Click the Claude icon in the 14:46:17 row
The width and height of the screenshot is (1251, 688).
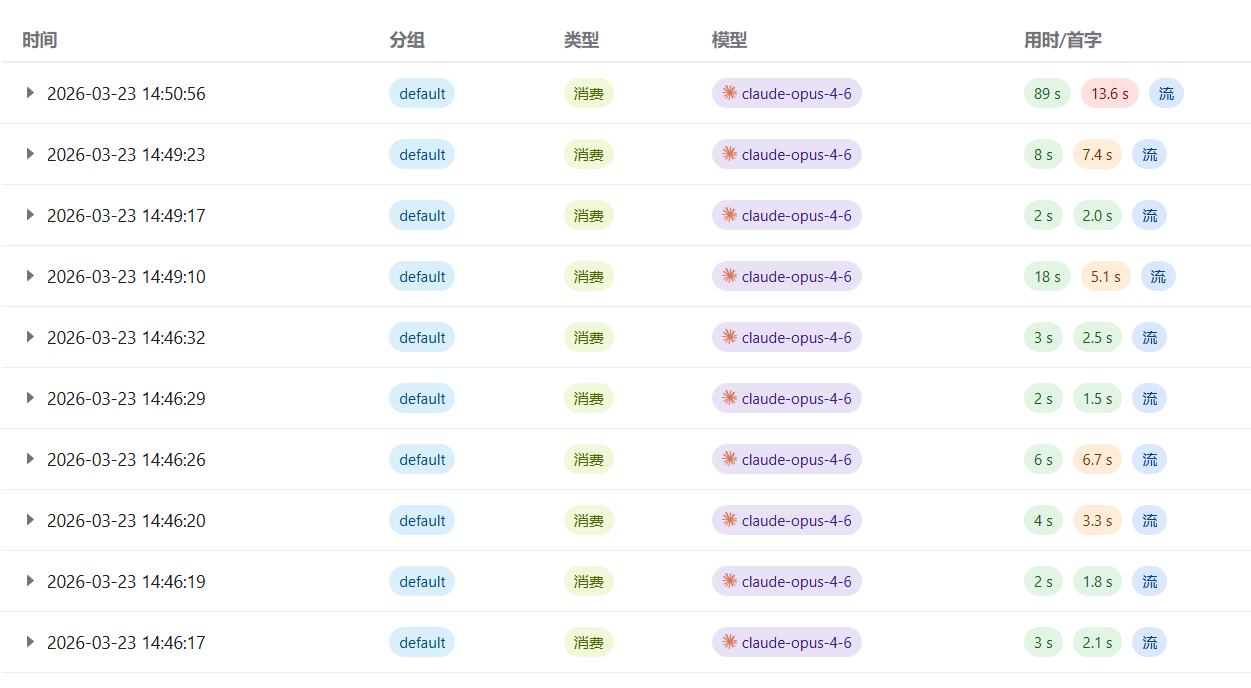coord(729,642)
